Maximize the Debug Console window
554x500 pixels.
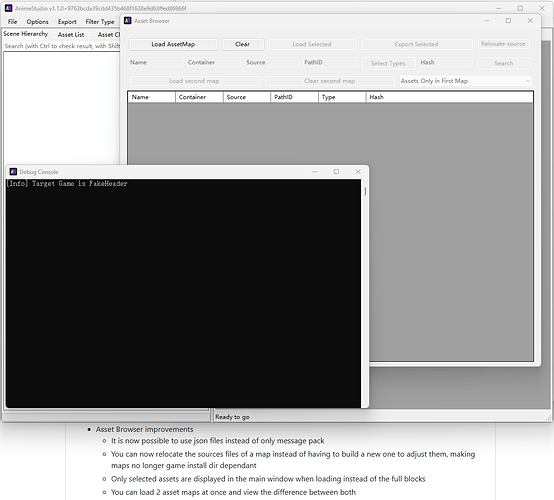336,172
